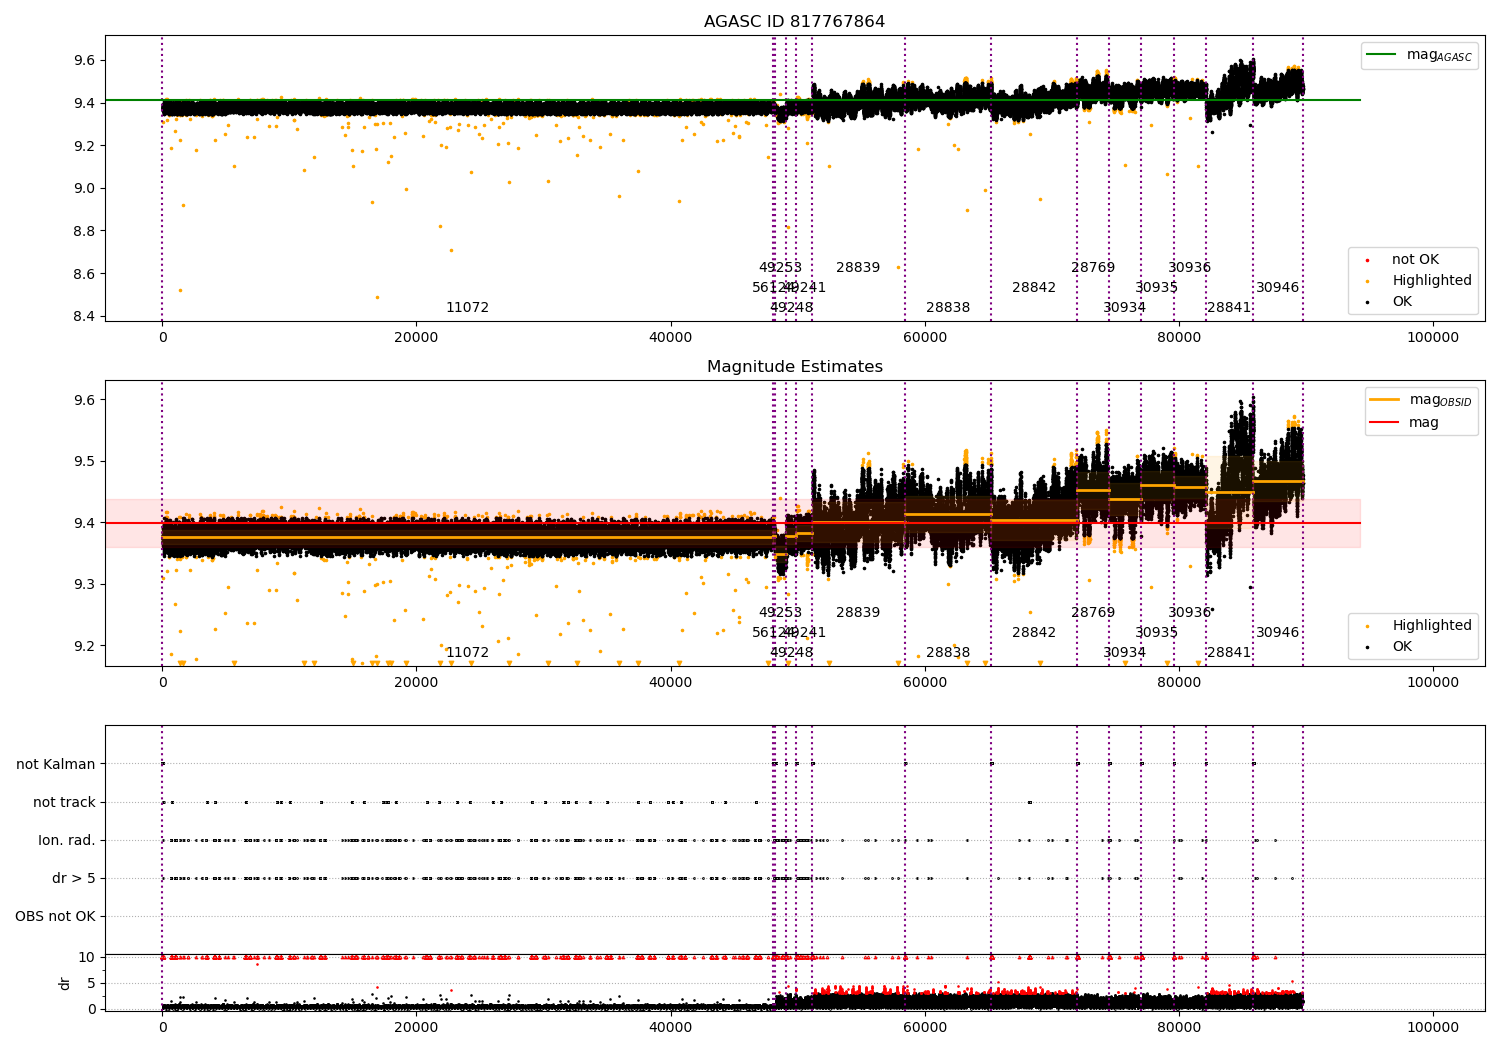Click x-axis tick 80000 under the top plot
Screen dimensions: 1500x1050
1179,338
